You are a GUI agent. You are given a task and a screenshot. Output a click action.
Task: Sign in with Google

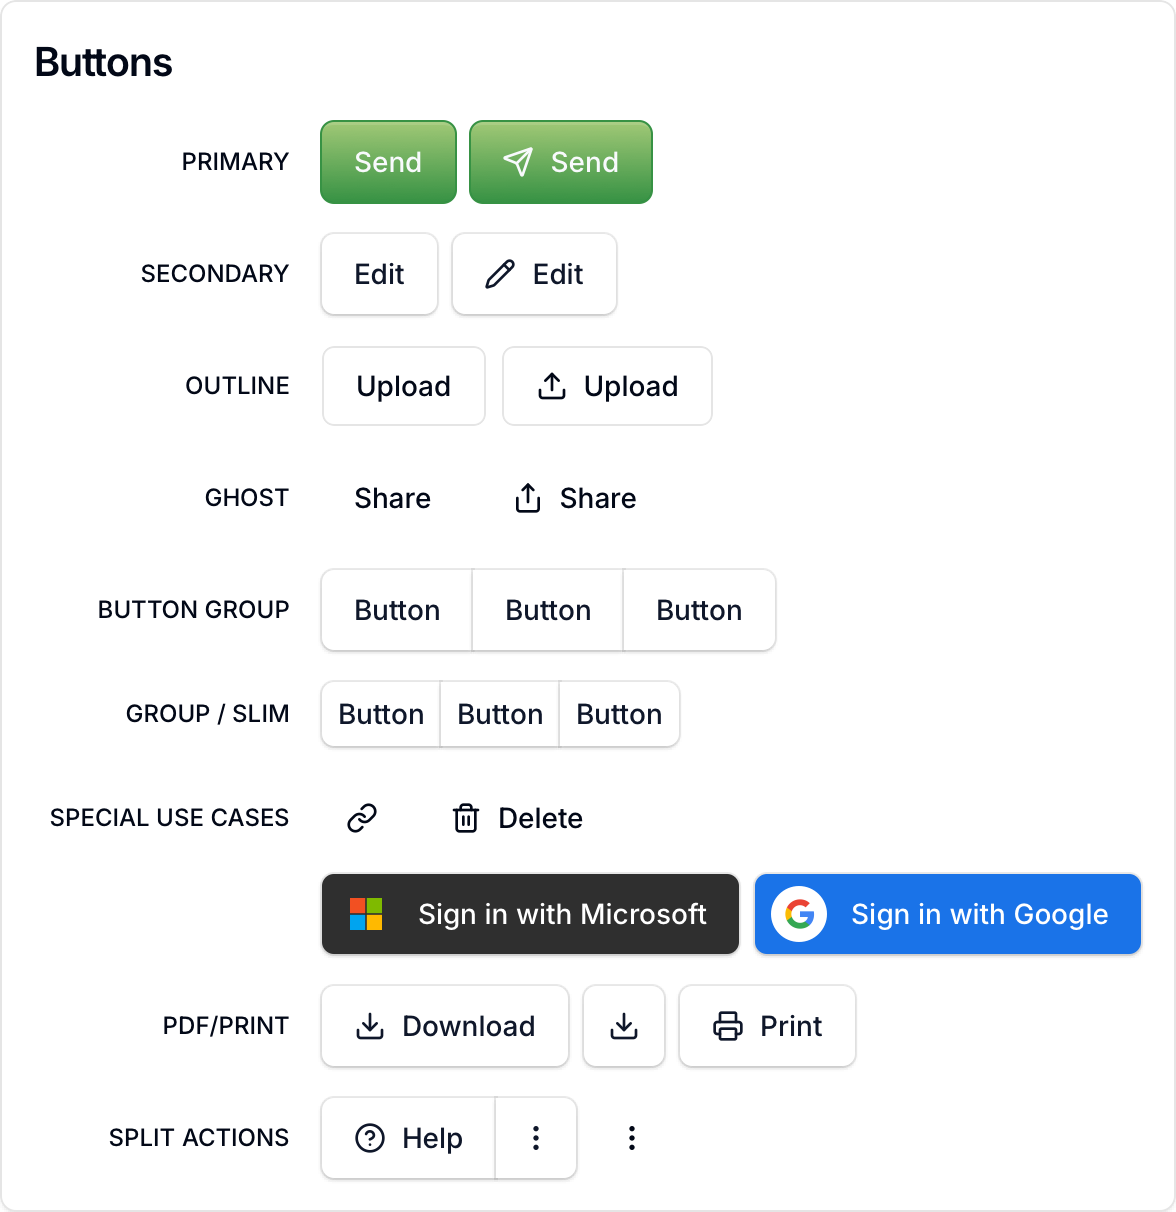tap(948, 914)
